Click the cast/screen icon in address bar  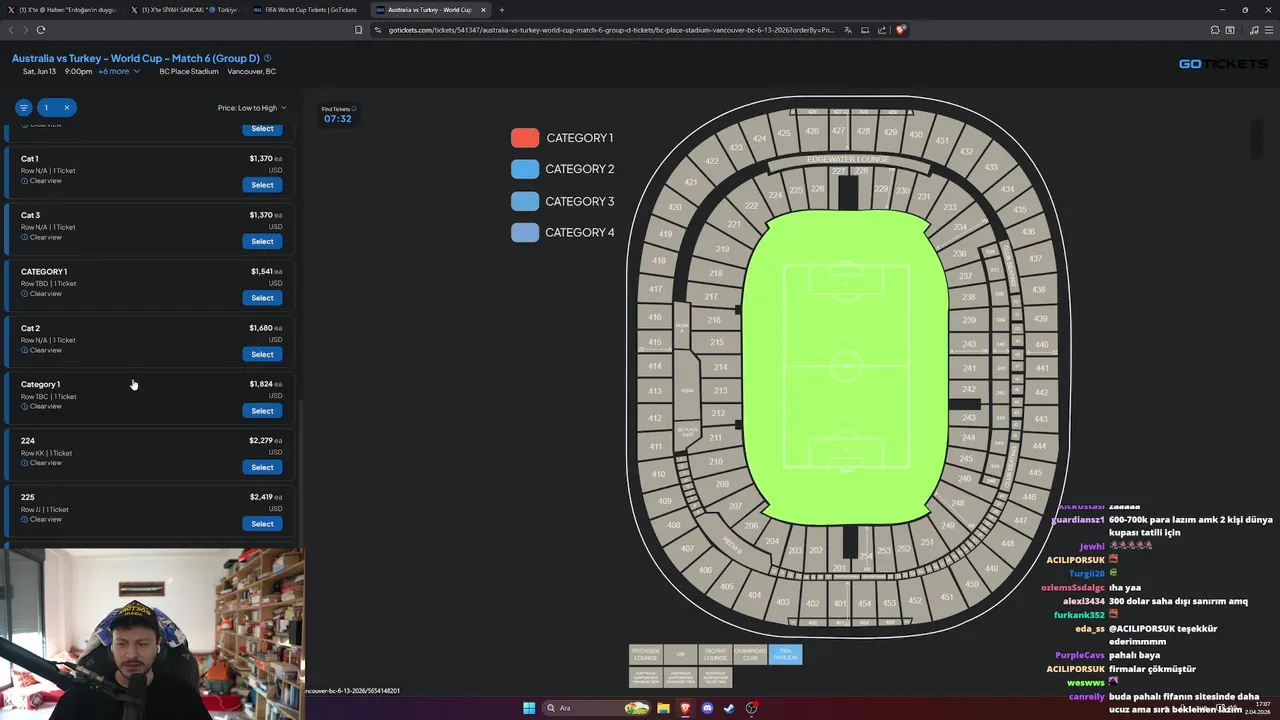point(865,30)
